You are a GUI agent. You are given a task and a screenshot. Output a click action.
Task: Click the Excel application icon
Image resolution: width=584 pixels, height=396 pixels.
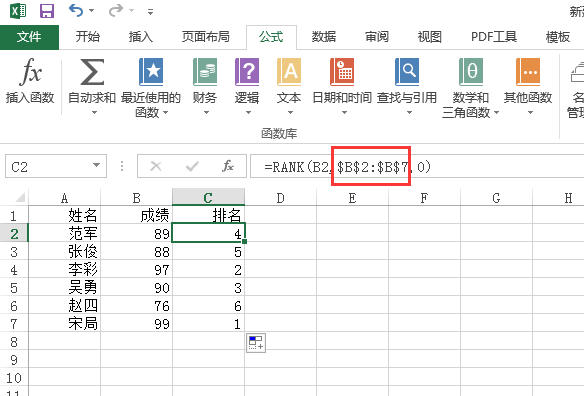(18, 11)
